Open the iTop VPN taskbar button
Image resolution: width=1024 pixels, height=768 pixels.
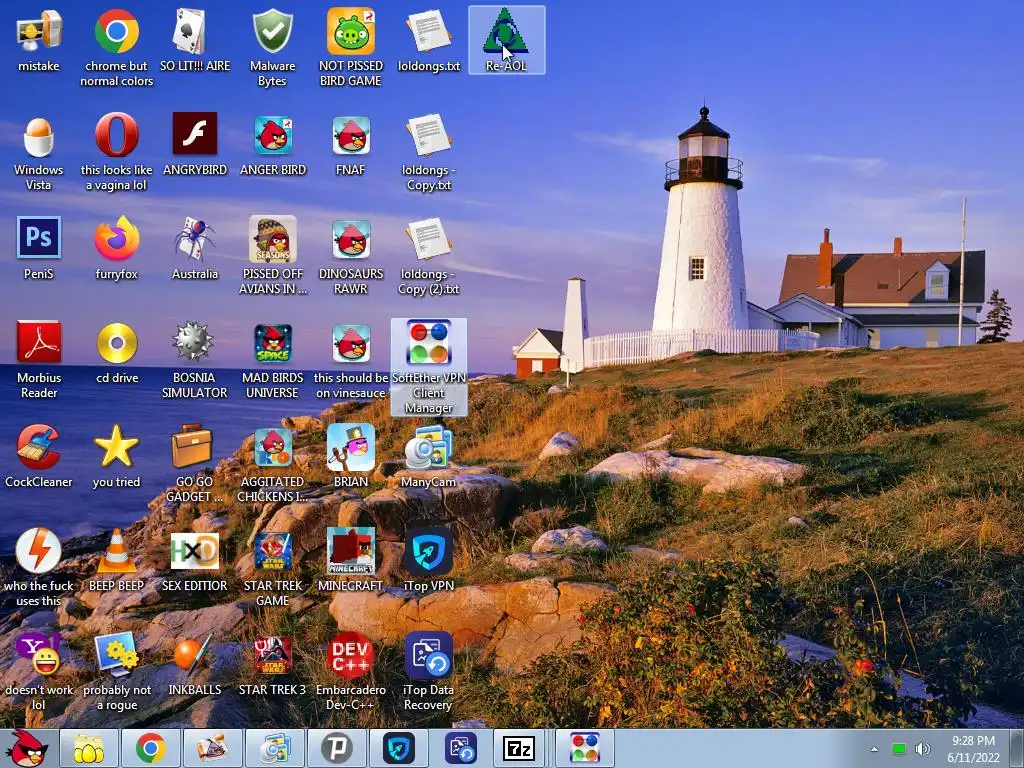point(399,748)
